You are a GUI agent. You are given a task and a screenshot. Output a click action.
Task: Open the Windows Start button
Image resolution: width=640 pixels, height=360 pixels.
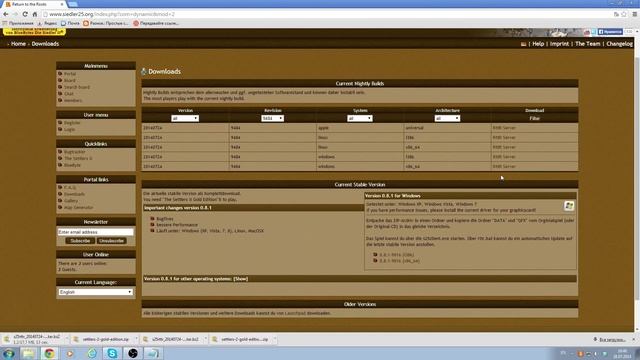(9, 353)
